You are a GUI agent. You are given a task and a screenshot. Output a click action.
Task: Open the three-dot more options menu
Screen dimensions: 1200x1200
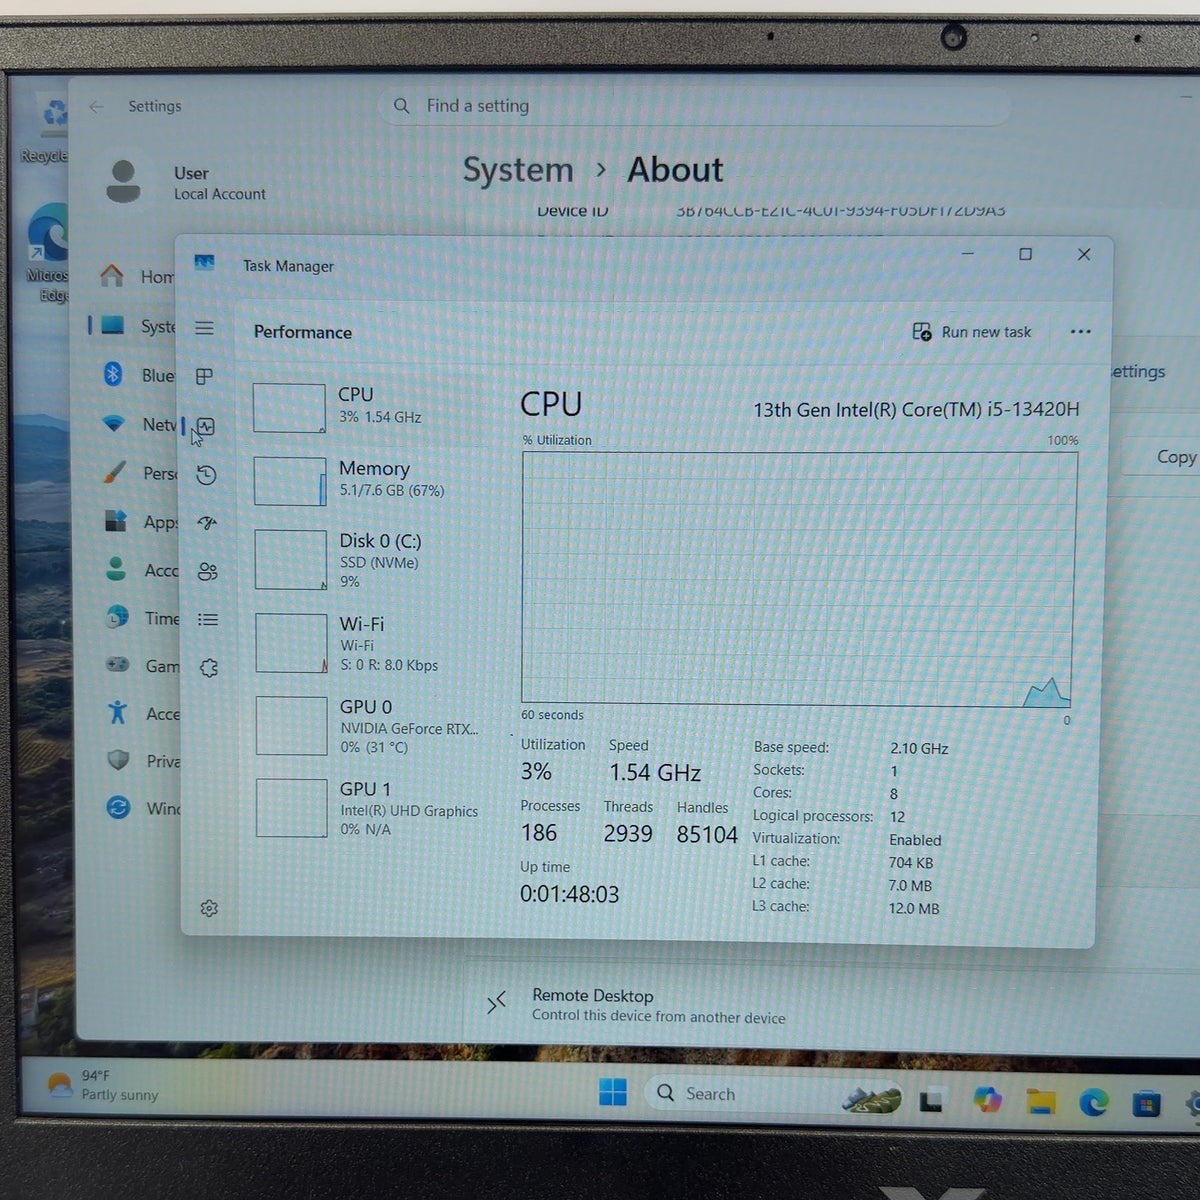pyautogui.click(x=1080, y=332)
